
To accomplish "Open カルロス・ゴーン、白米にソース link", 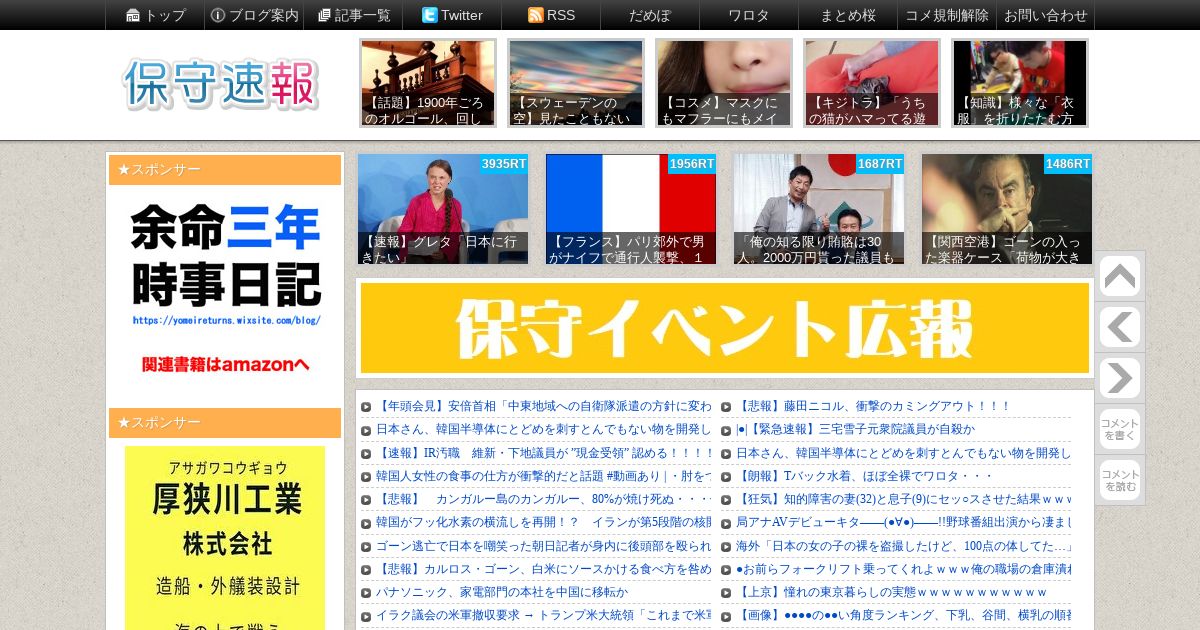I will [543, 569].
